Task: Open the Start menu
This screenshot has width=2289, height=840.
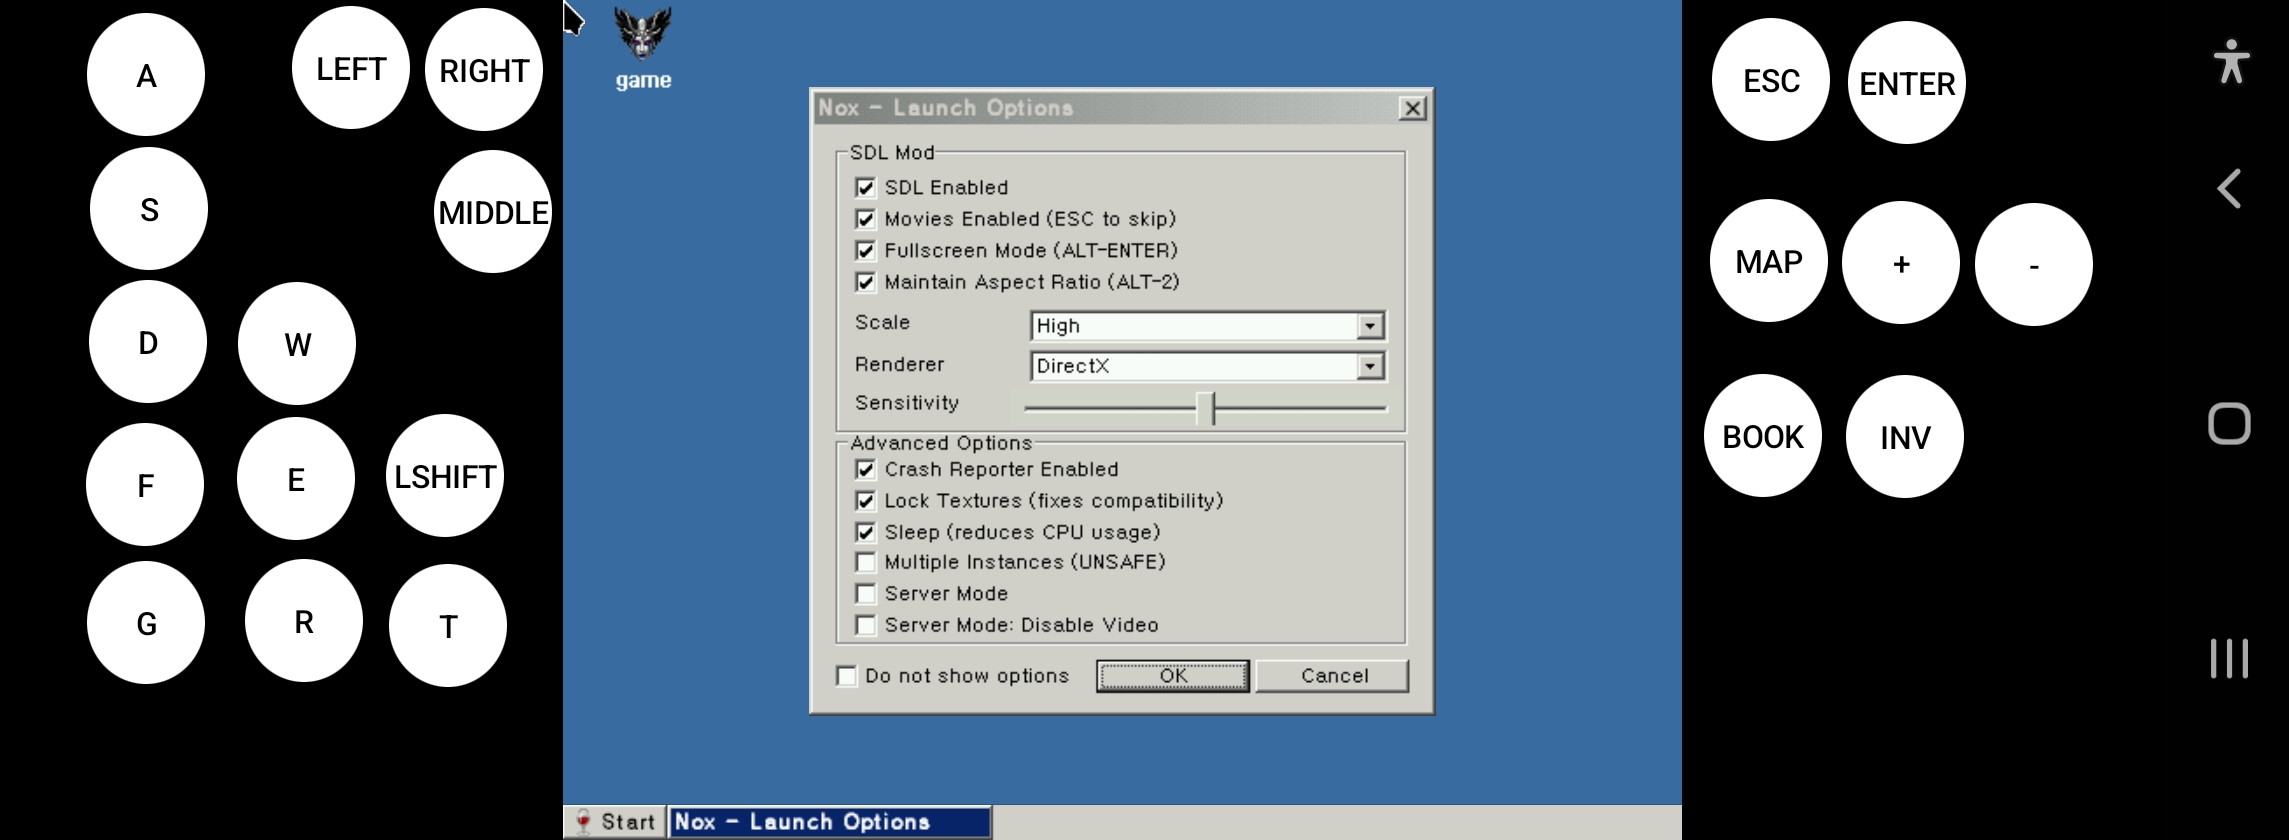Action: (615, 822)
